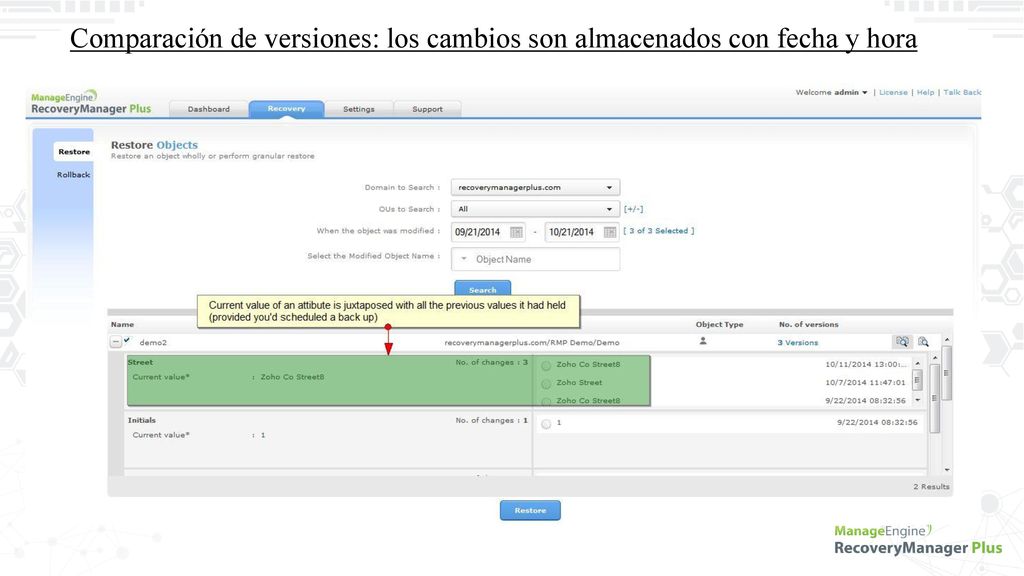Click the blue Search button
The image size is (1024, 576).
point(483,288)
